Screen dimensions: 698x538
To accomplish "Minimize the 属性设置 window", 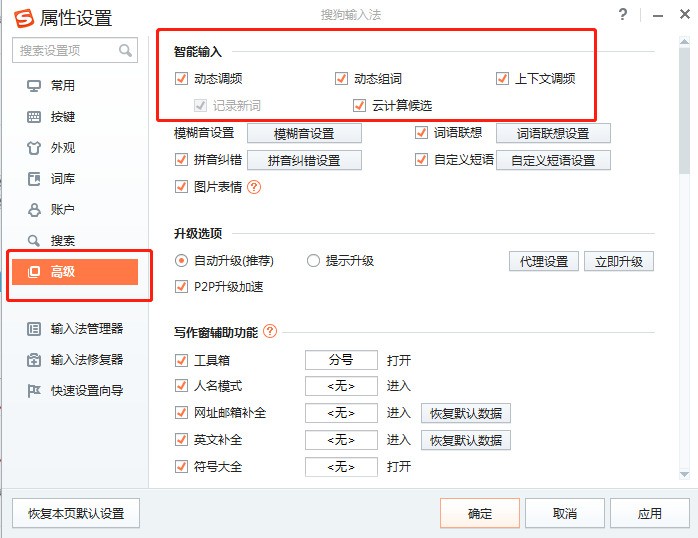I will (x=658, y=16).
